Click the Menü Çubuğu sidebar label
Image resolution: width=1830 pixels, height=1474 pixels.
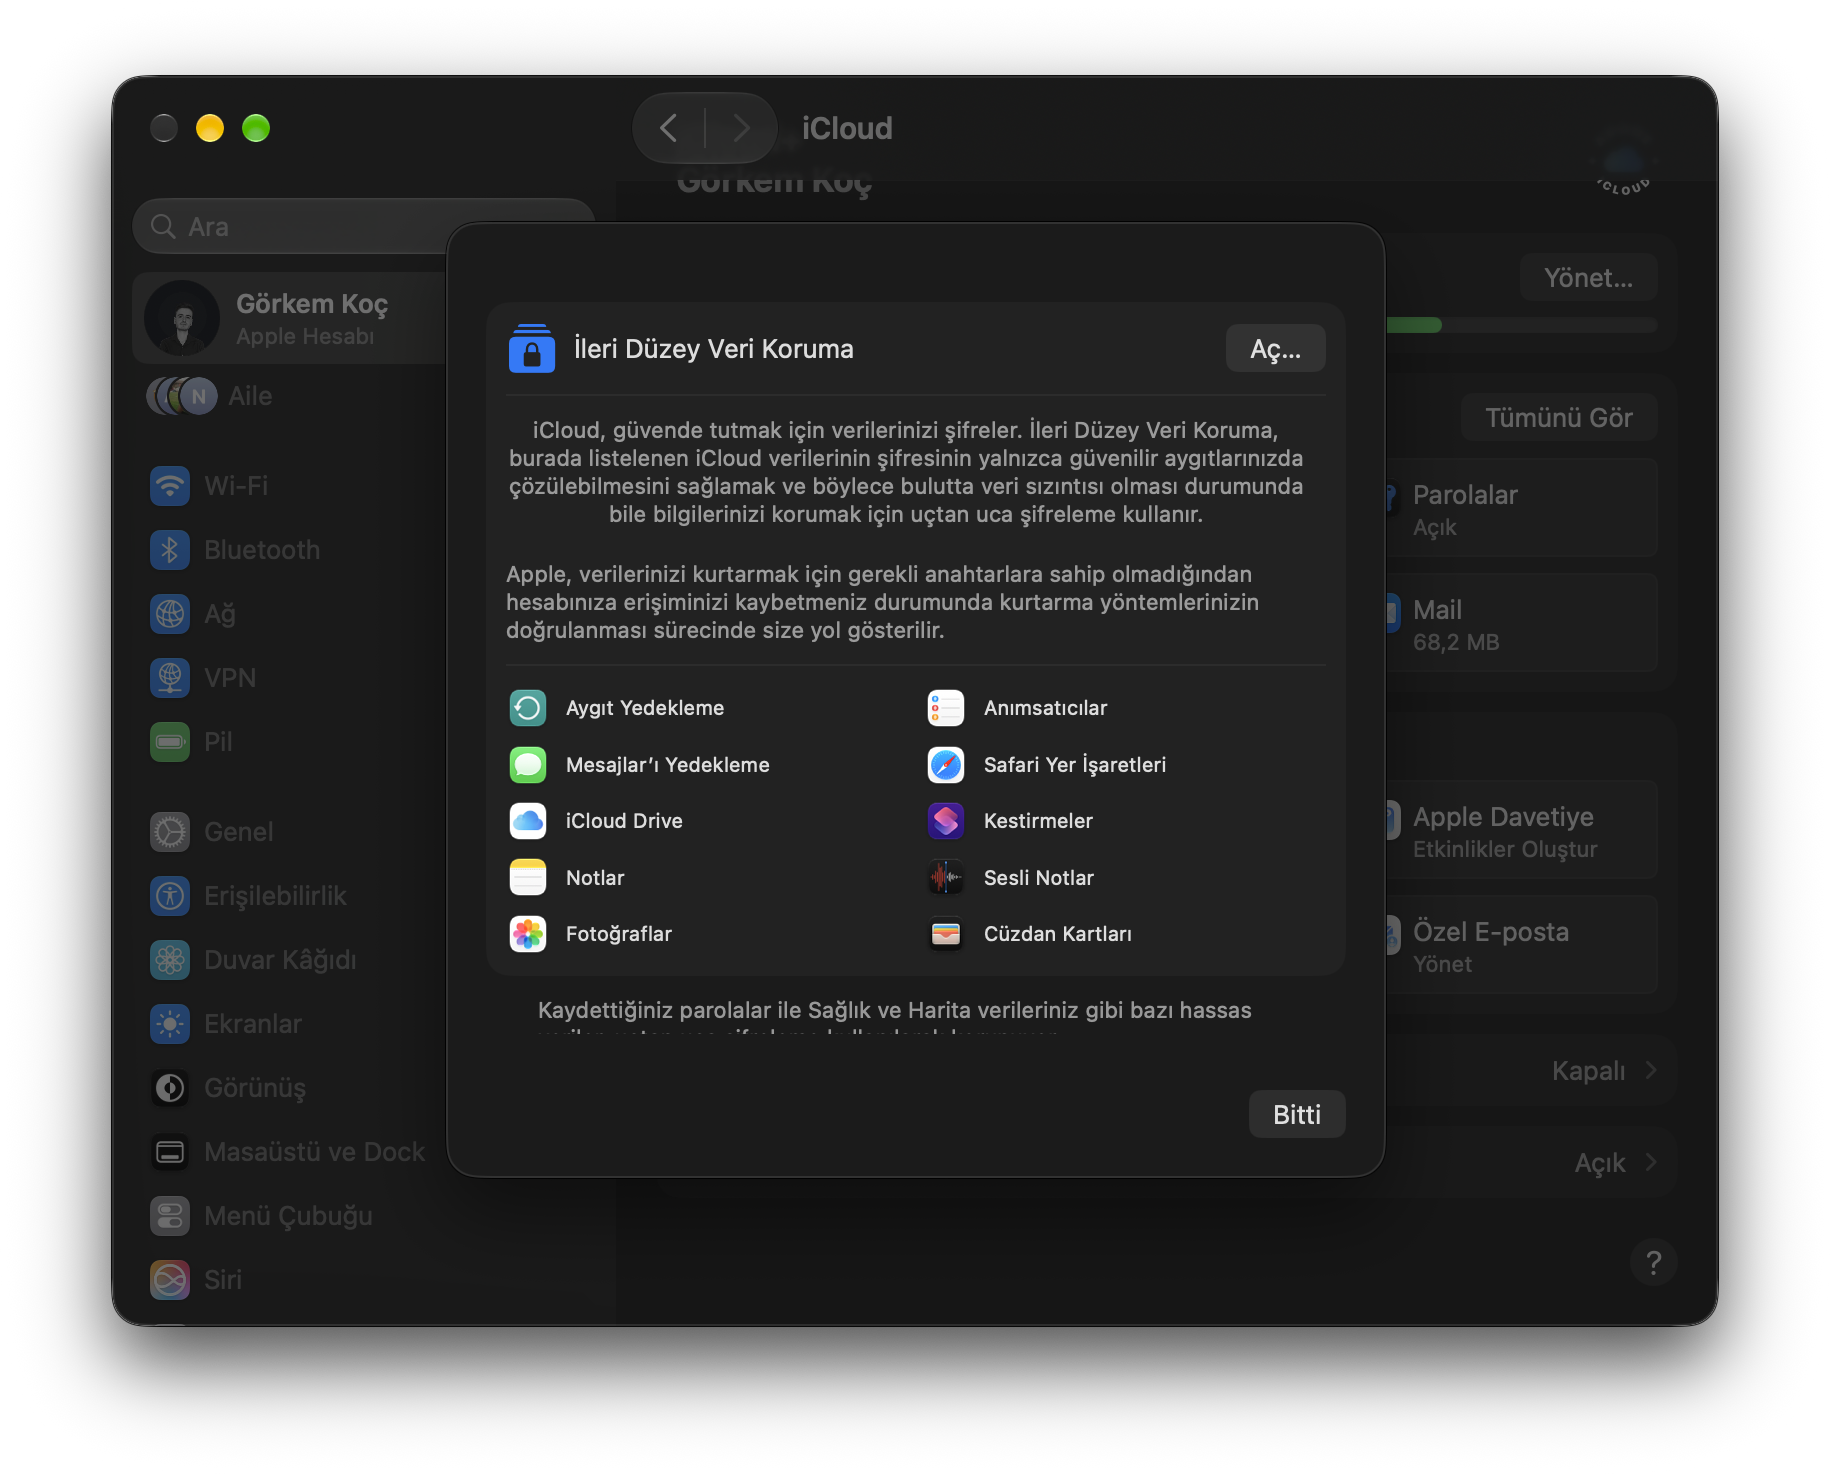tap(288, 1216)
